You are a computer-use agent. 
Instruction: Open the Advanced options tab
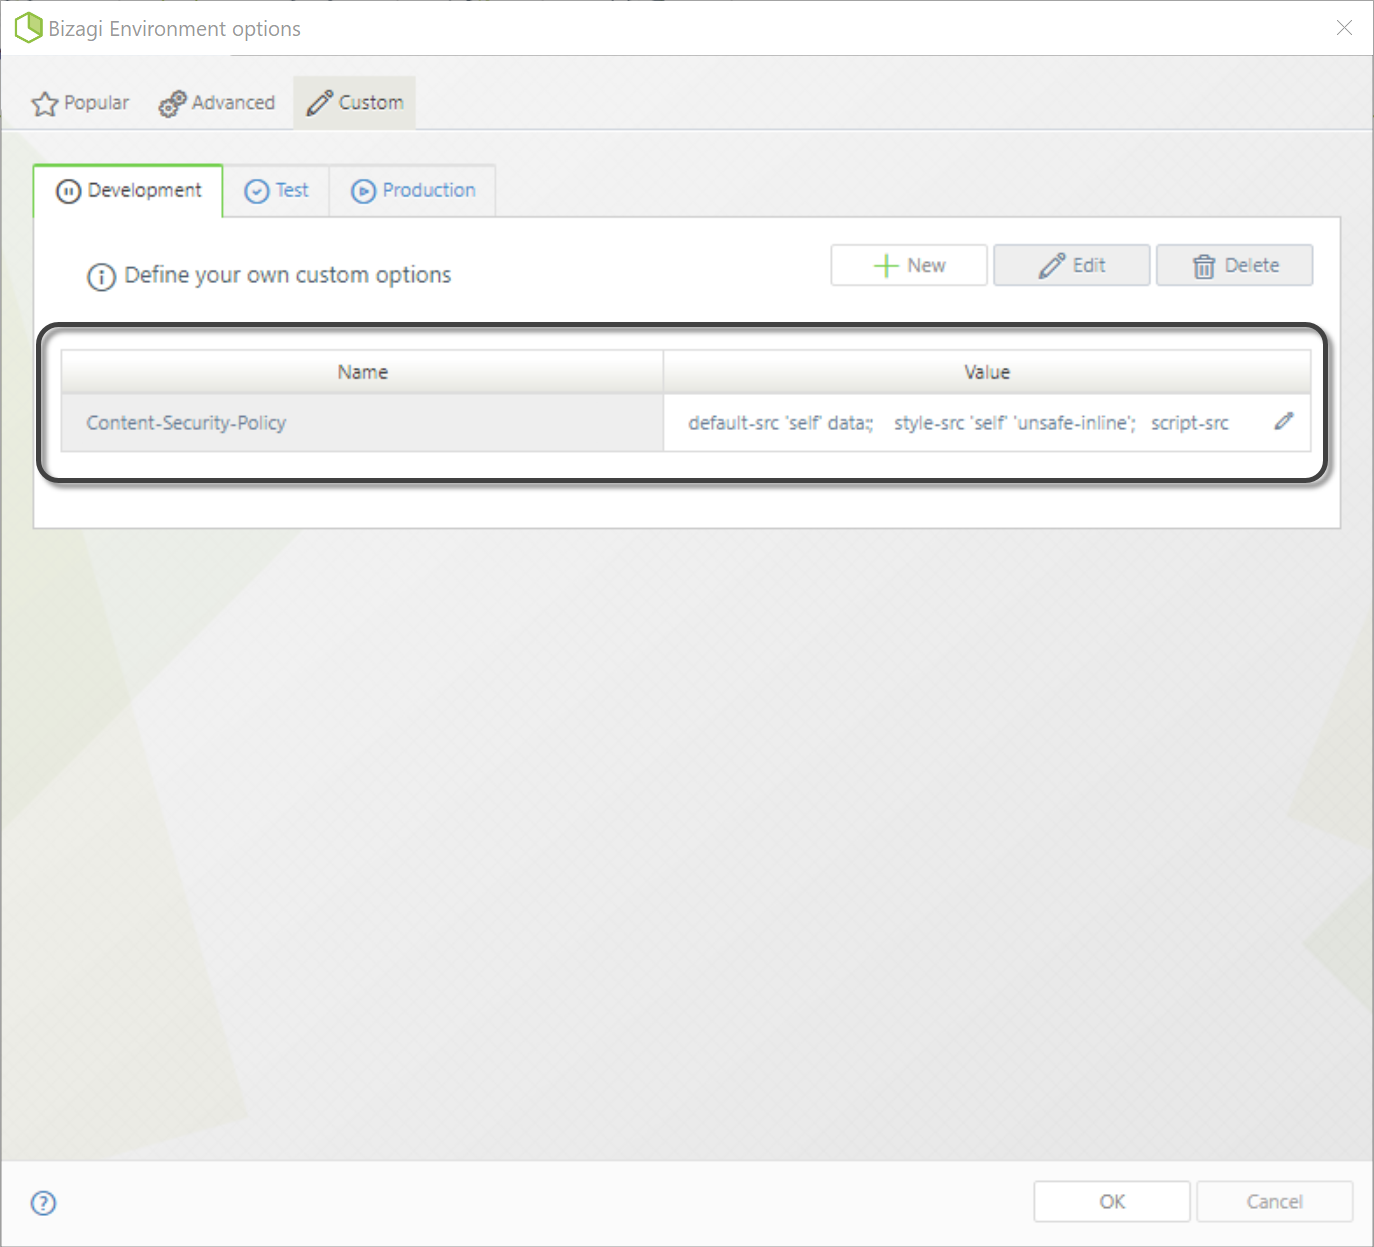[217, 103]
